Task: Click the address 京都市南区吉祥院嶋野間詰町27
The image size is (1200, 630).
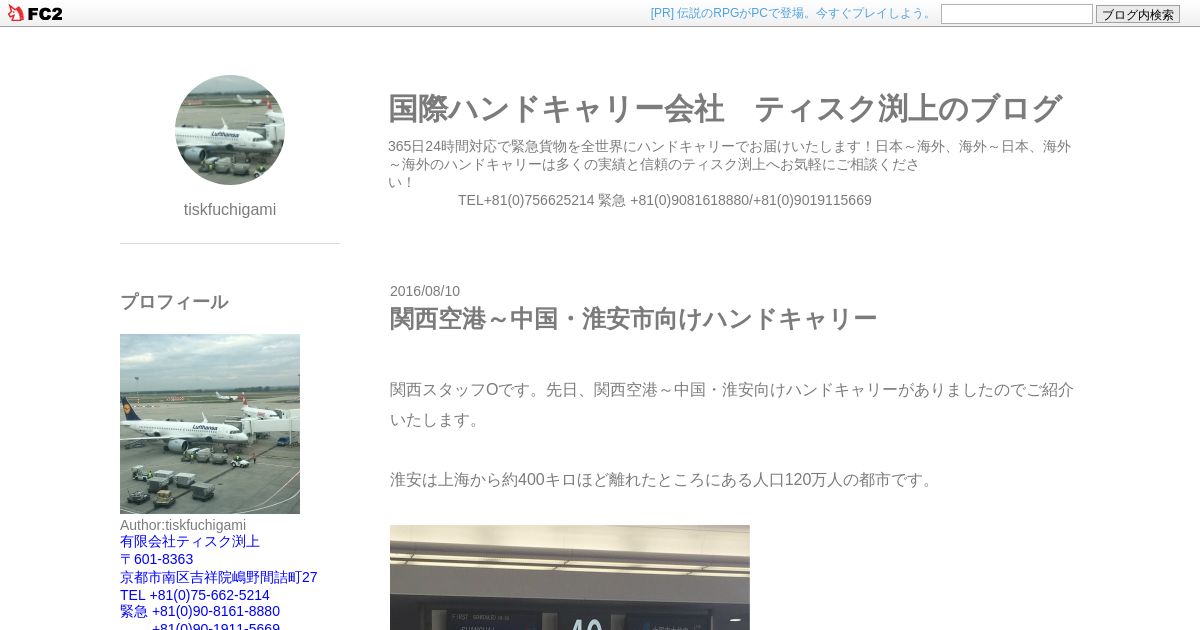Action: click(219, 577)
